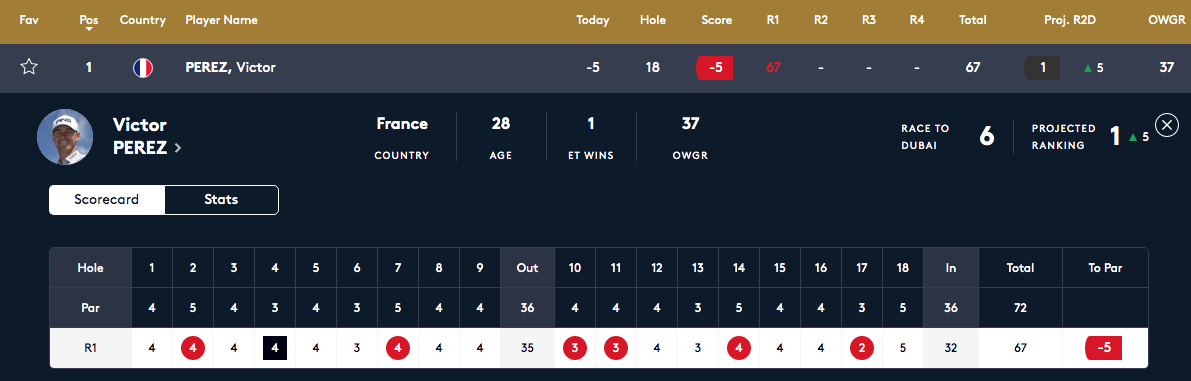Viewport: 1191px width, 381px height.
Task: Switch to the Stats tab
Action: [221, 200]
